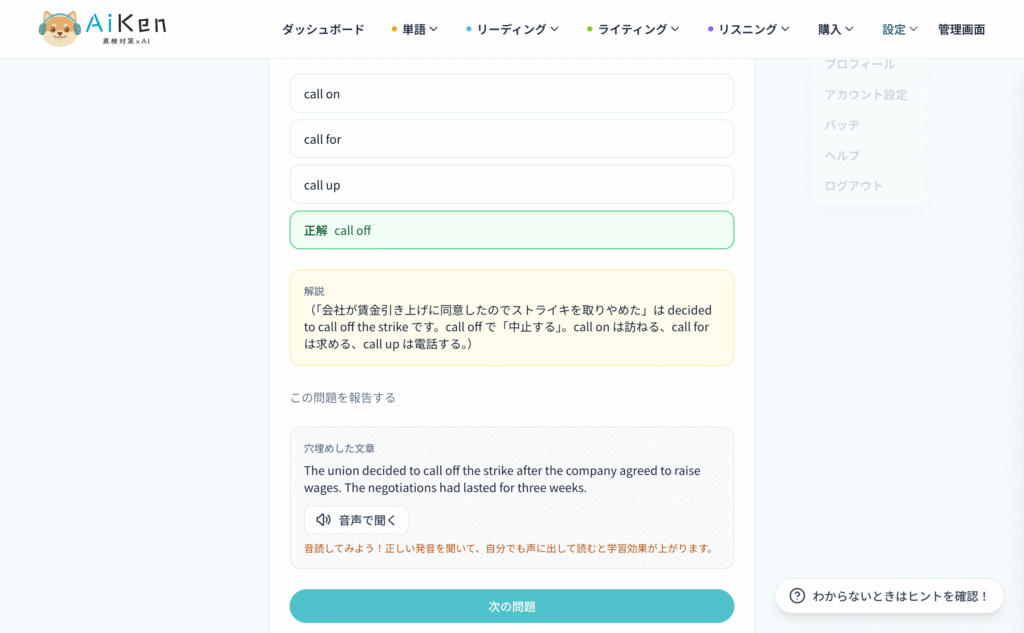Screen dimensions: 1024x633
Task: Select プロフィール in the settings dropdown
Action: tap(859, 64)
